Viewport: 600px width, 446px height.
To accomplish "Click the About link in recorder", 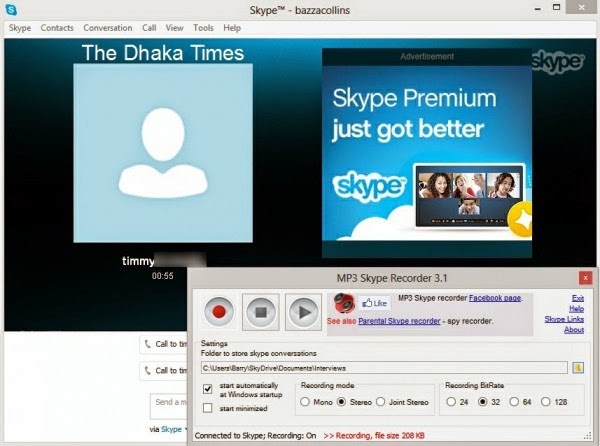I will (x=574, y=329).
